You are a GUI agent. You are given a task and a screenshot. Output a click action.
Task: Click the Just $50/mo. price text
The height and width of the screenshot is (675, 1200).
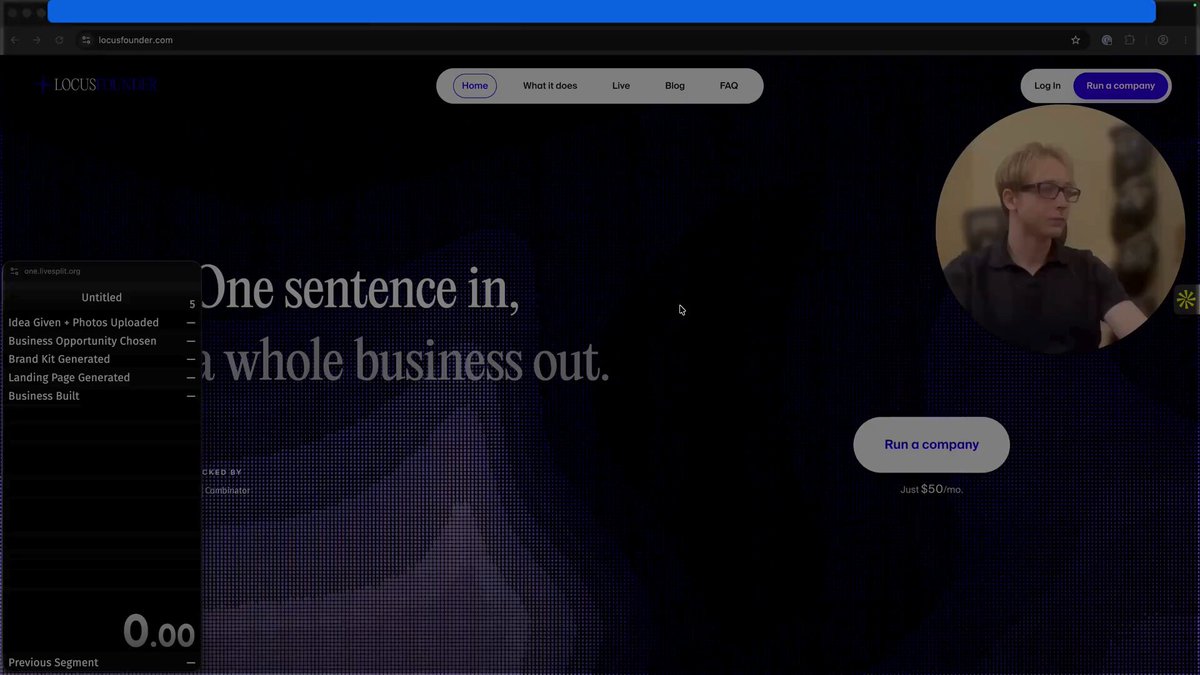(x=931, y=490)
